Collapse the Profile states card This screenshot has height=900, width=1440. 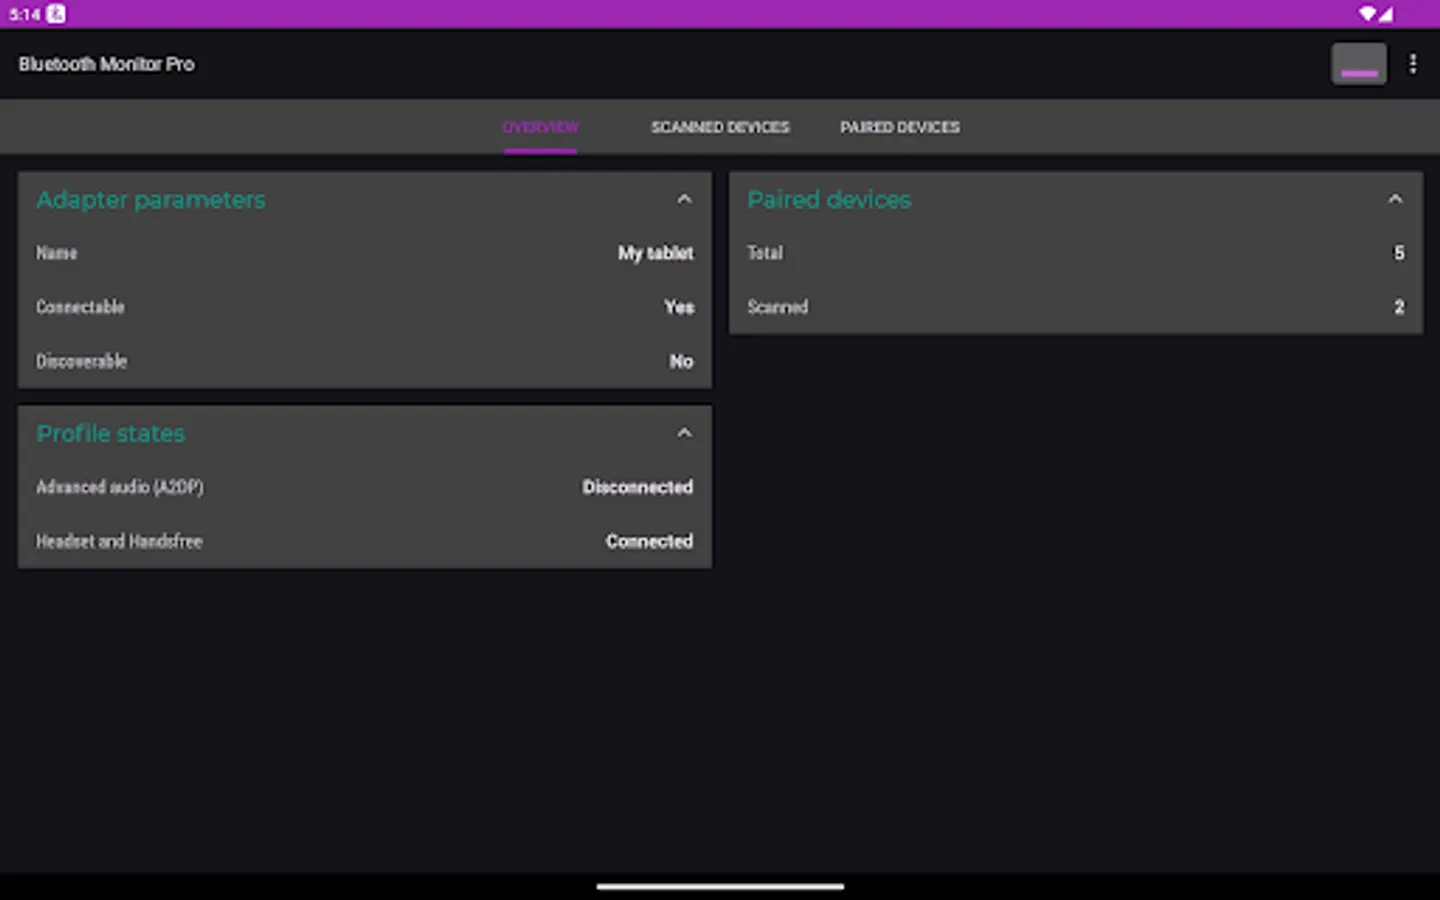pyautogui.click(x=684, y=432)
